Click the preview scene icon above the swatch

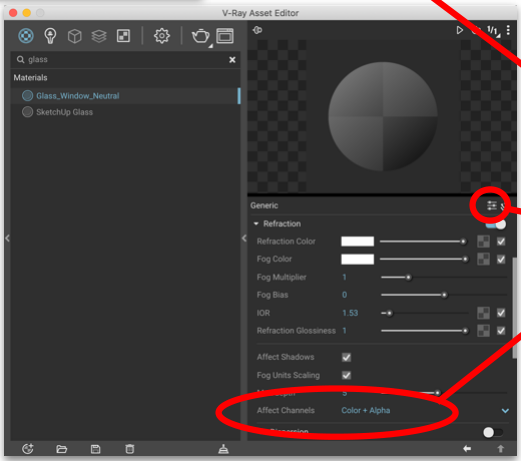(x=257, y=30)
